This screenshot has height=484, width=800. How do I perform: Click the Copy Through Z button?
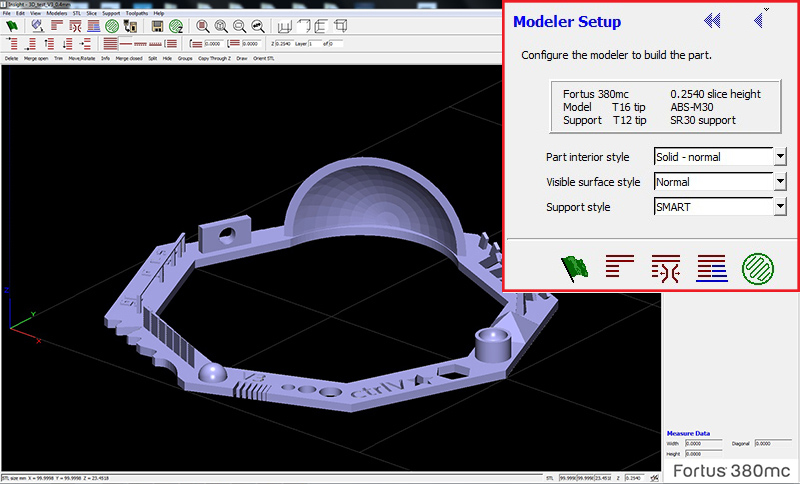pos(214,59)
